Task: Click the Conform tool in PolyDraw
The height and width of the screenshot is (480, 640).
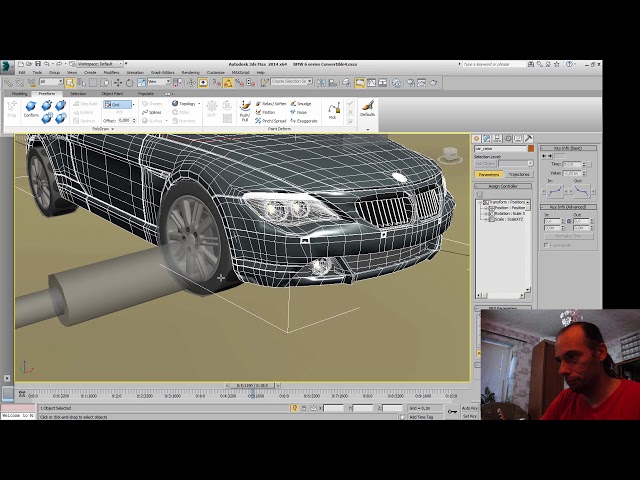Action: pos(31,109)
